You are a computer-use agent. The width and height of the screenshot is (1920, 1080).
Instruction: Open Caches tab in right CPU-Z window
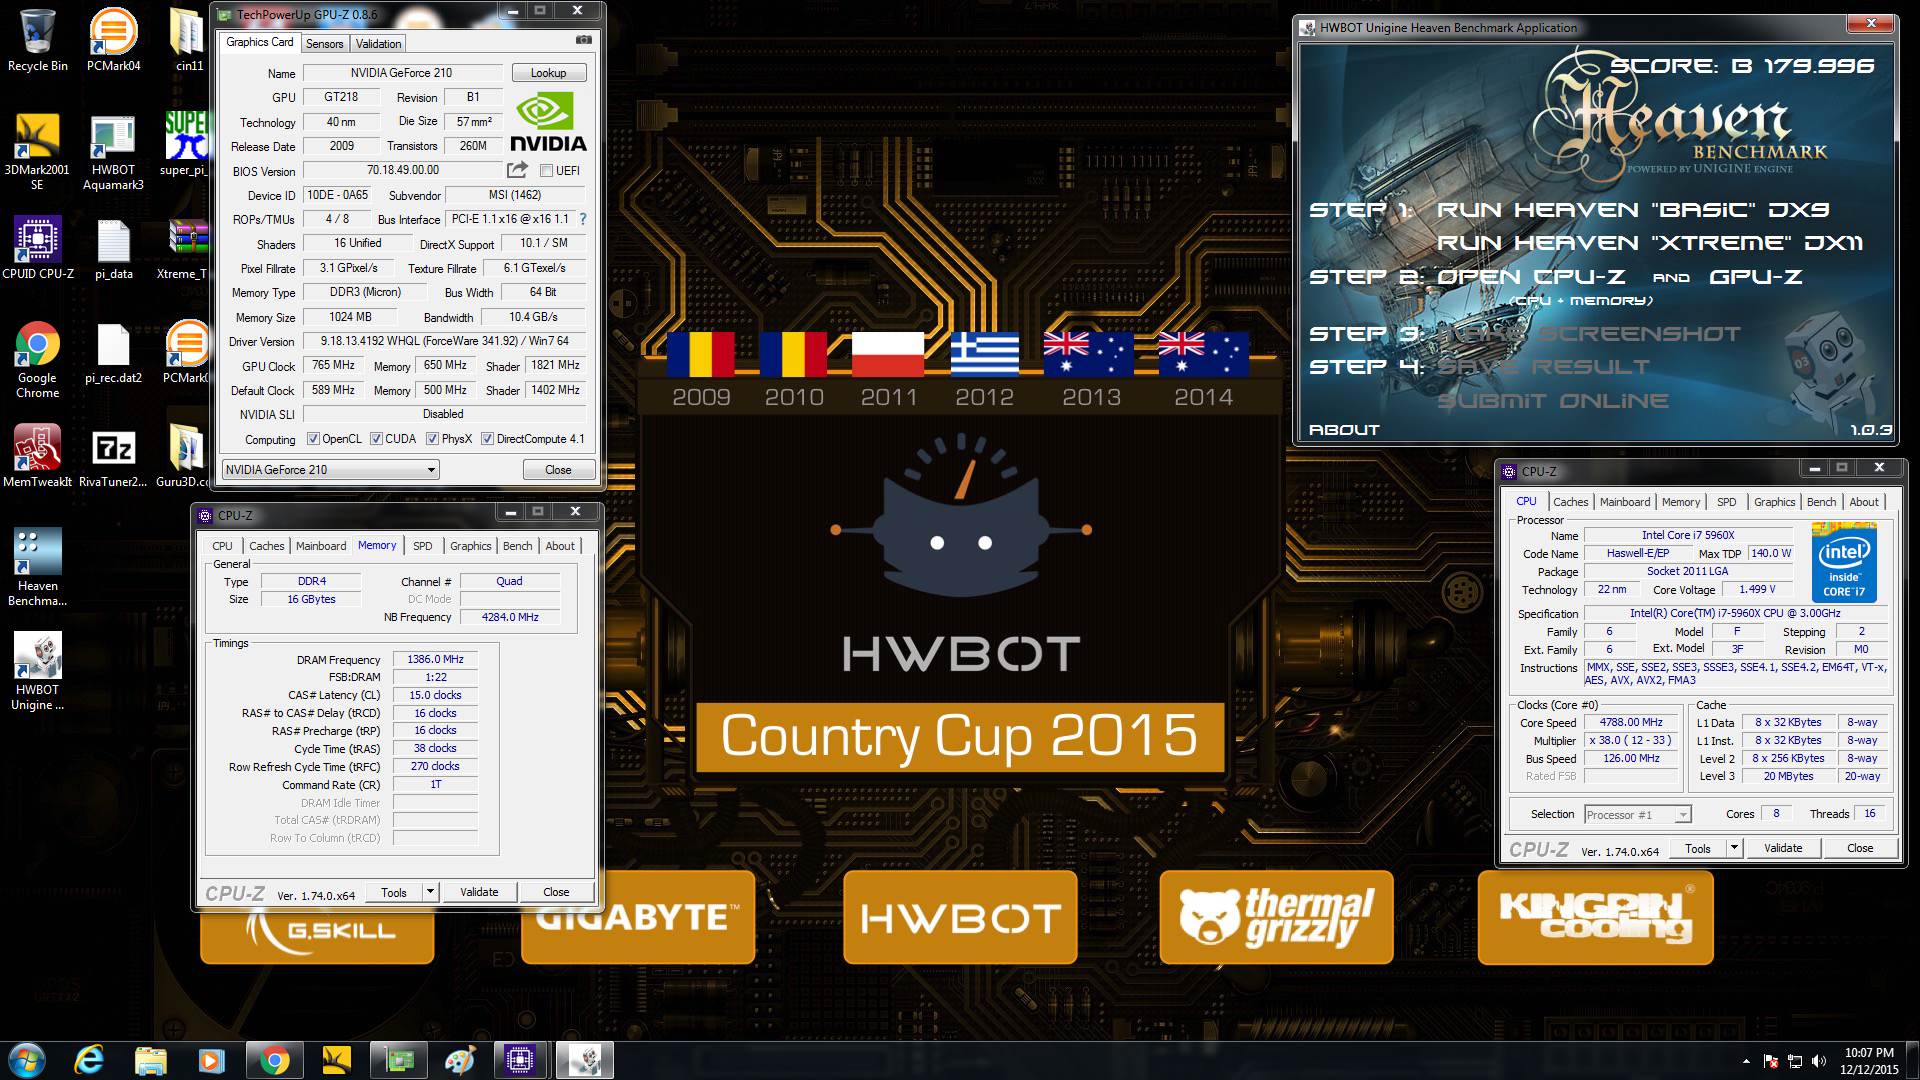pyautogui.click(x=1570, y=502)
